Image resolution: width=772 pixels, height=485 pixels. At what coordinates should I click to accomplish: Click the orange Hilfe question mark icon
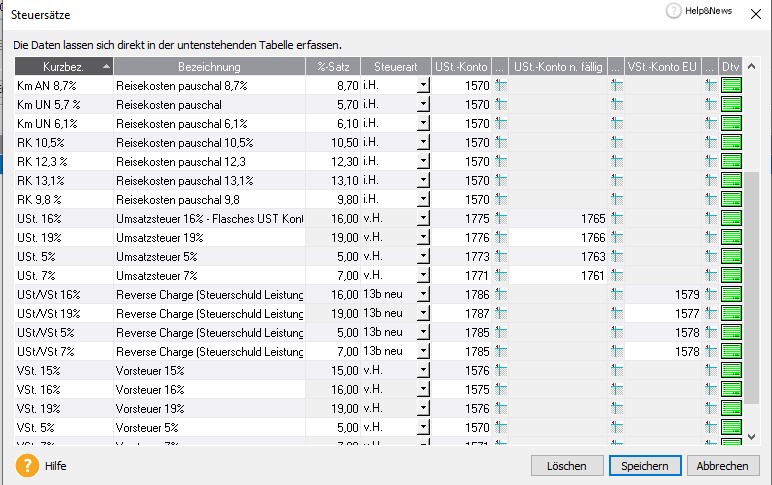(29, 465)
